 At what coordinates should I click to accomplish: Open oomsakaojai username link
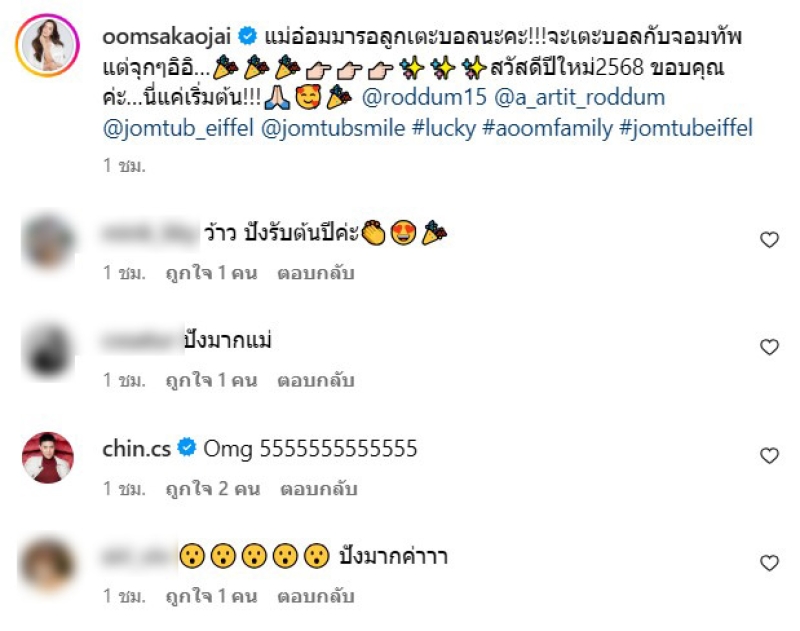[x=166, y=36]
